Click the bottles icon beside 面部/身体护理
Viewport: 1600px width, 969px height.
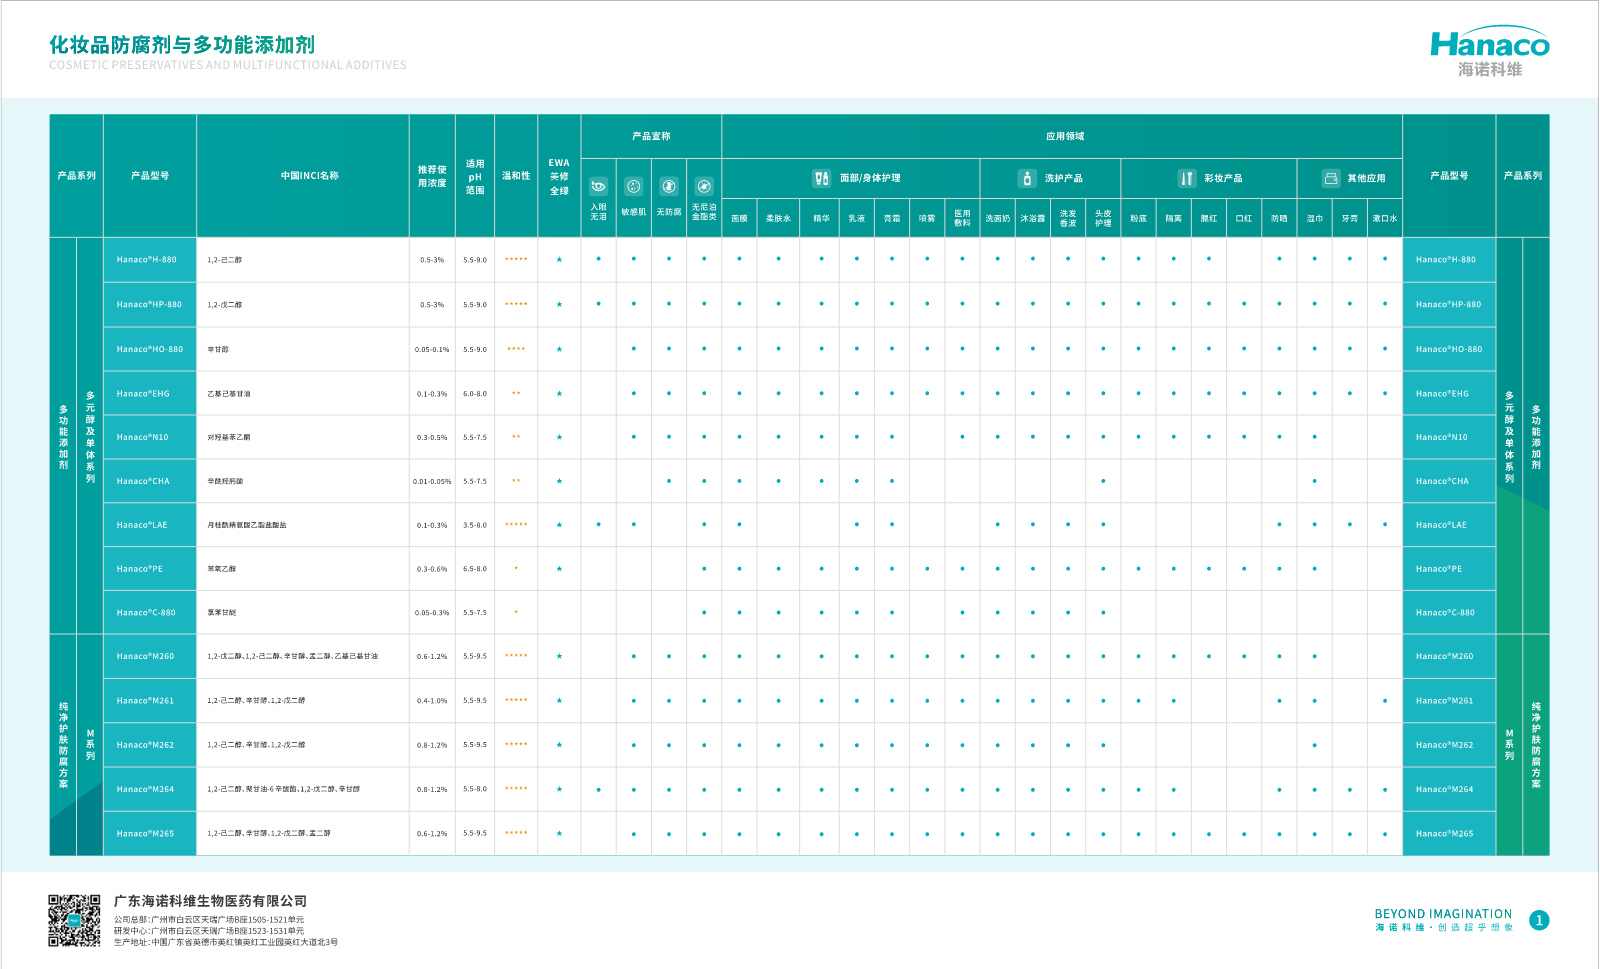(821, 178)
